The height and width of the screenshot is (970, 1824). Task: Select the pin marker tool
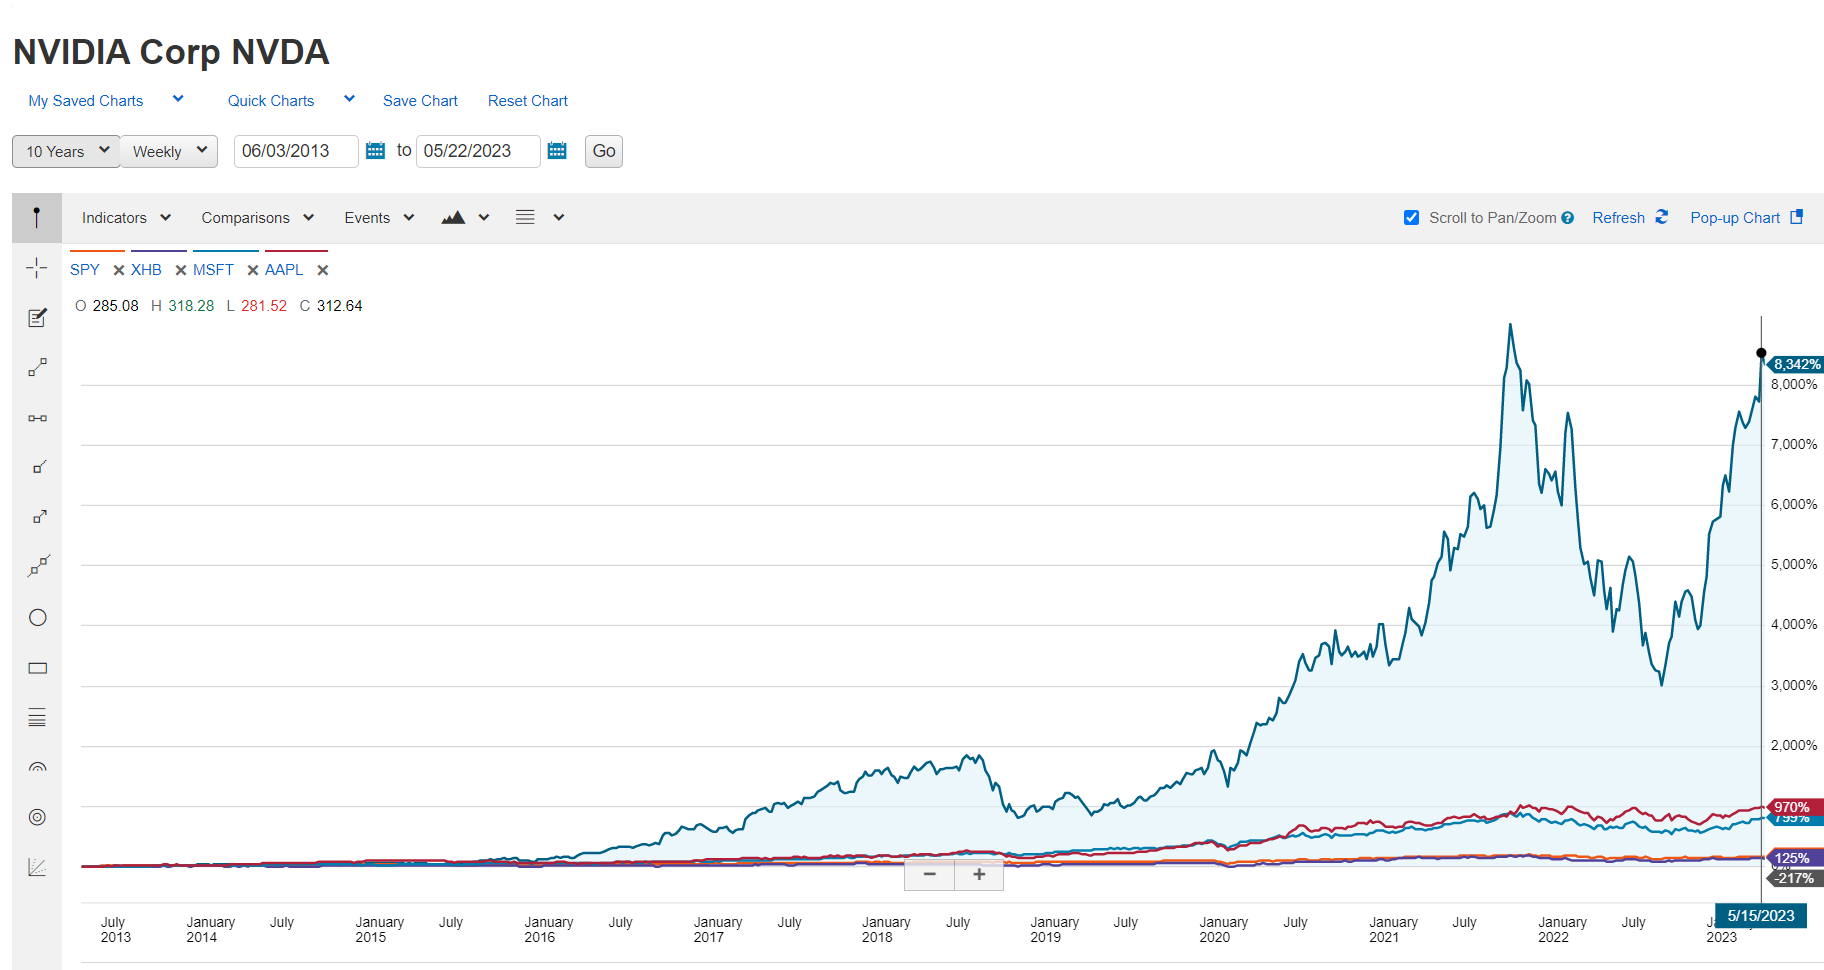[37, 218]
